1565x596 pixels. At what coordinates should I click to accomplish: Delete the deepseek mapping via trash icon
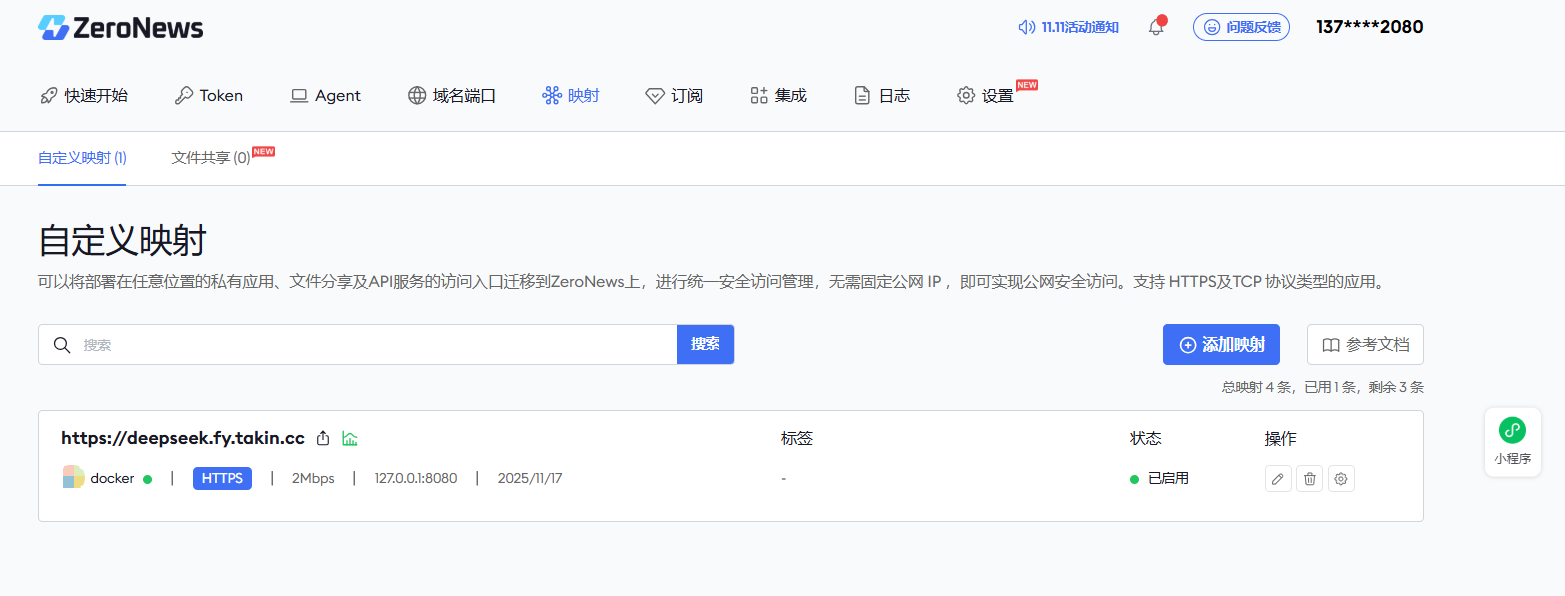click(1309, 479)
